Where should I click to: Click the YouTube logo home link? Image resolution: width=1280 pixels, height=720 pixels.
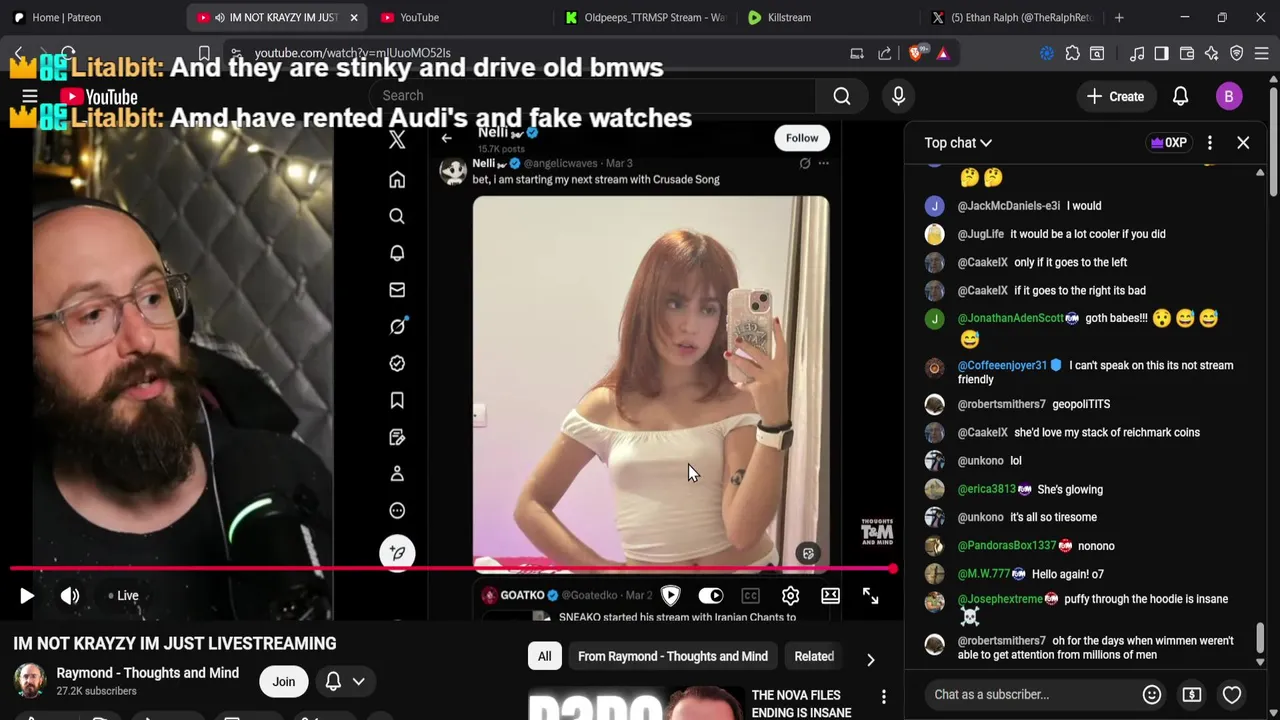tap(98, 97)
